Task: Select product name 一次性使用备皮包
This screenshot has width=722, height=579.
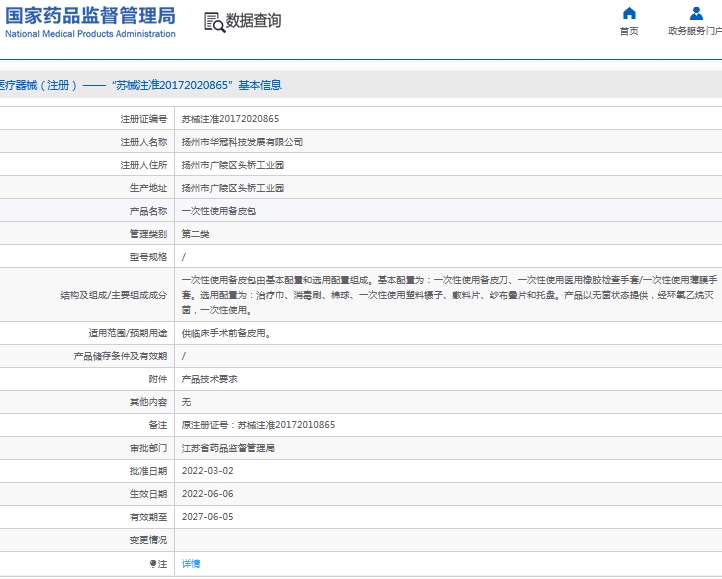Action: coord(219,211)
